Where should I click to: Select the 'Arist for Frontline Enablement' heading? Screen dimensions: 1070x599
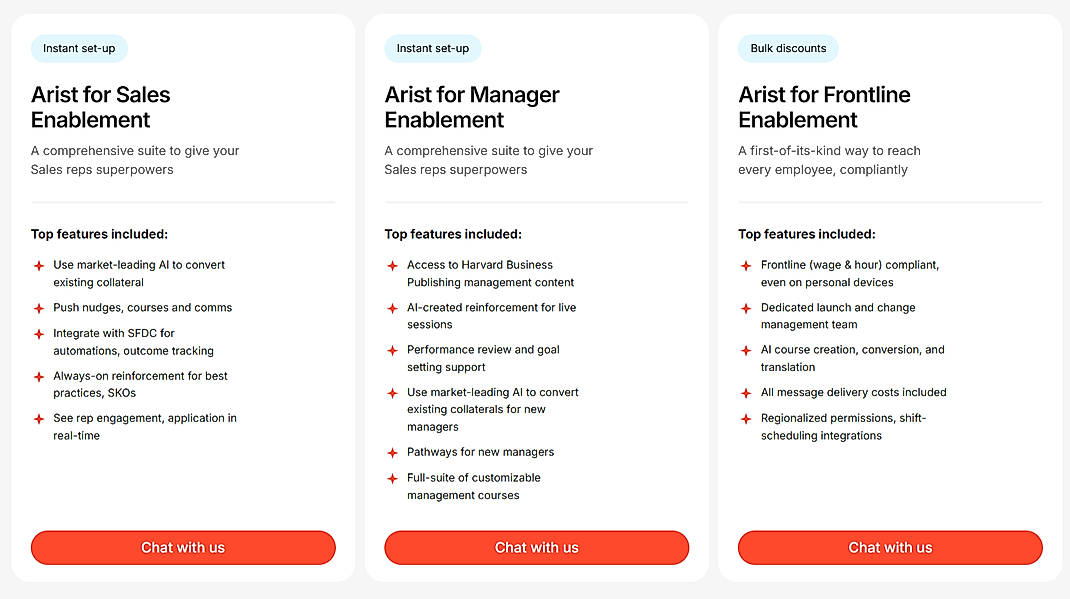[824, 107]
